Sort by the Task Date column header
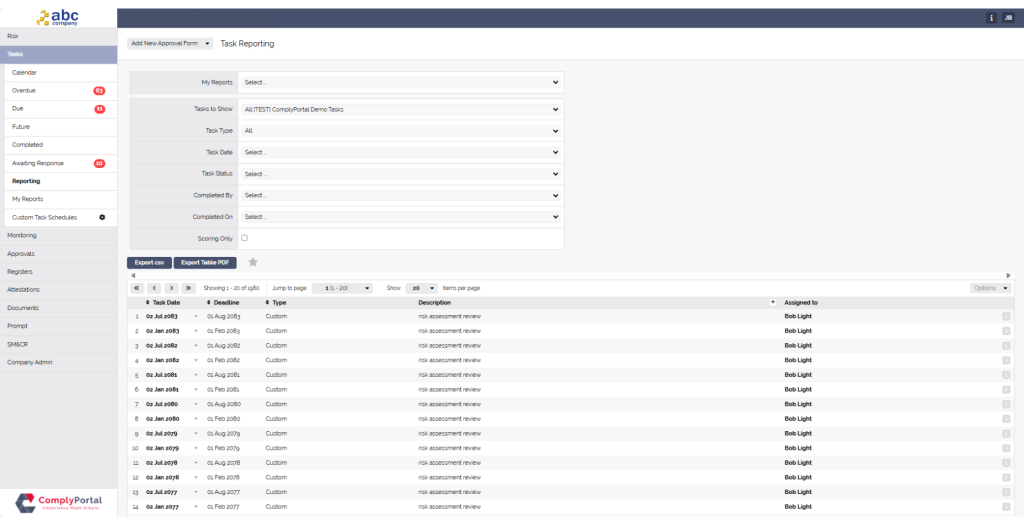 tap(166, 302)
